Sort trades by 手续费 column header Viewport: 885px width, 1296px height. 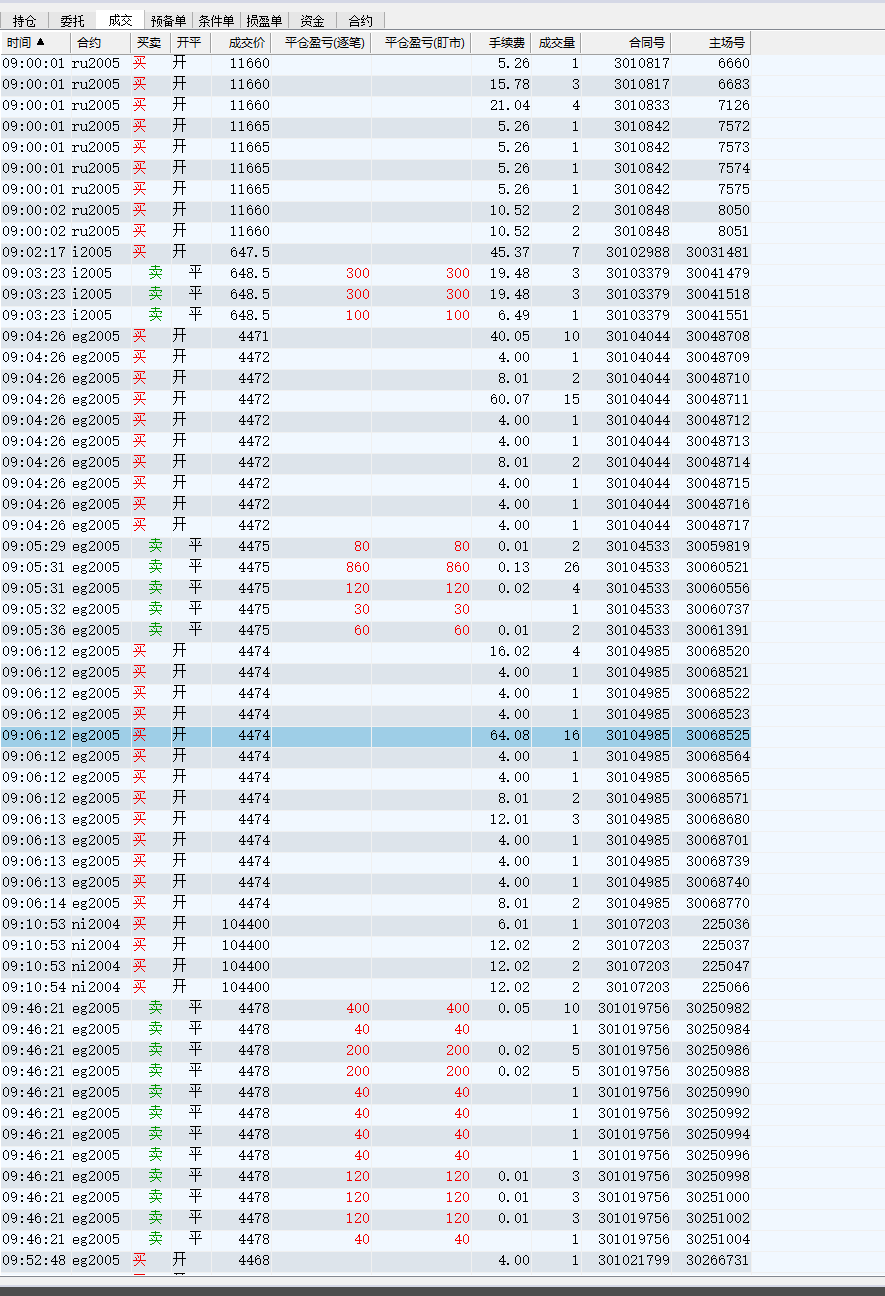click(x=506, y=43)
